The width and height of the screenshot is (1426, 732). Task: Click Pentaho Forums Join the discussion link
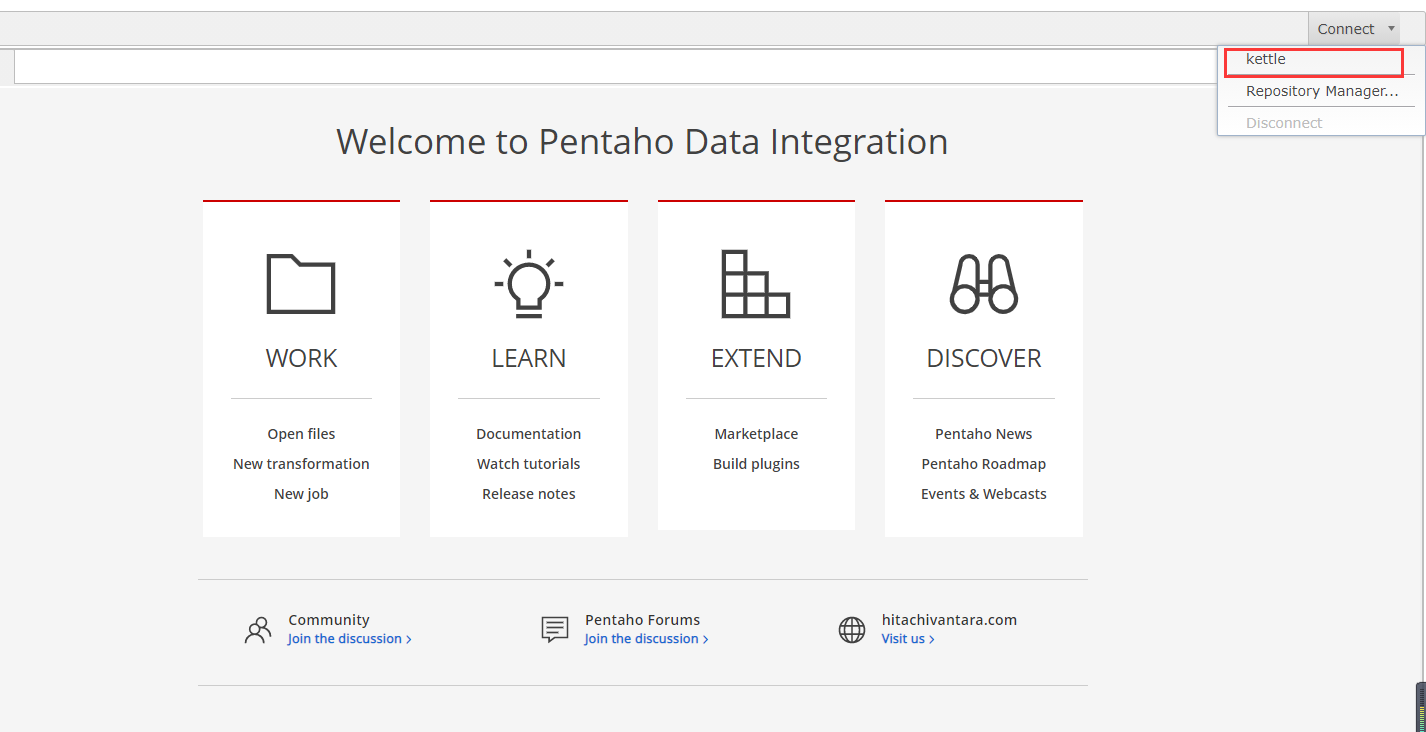coord(647,639)
